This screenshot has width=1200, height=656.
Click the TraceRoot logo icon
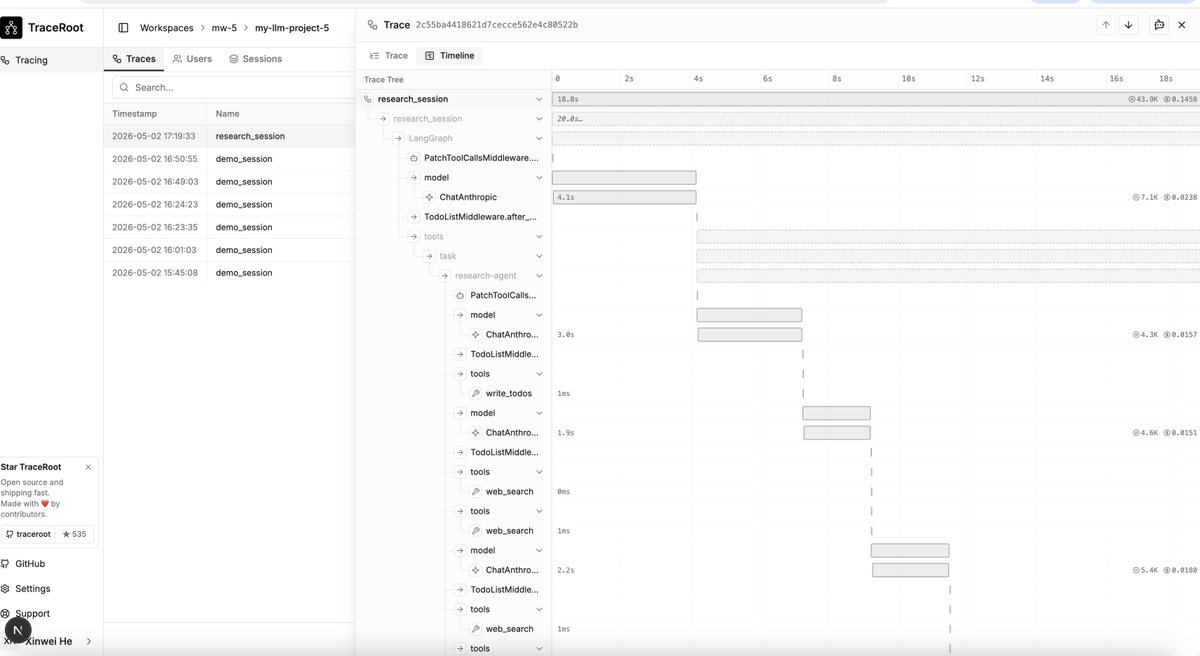(x=11, y=27)
